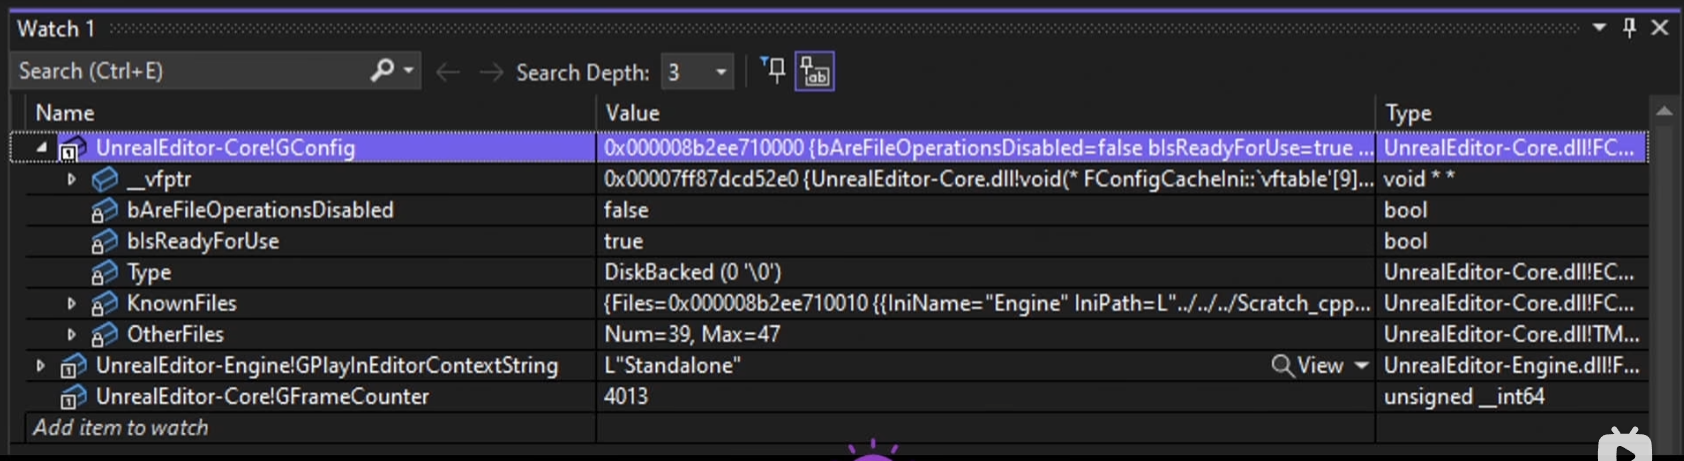Click the search magnifier icon in Watch

(x=381, y=71)
